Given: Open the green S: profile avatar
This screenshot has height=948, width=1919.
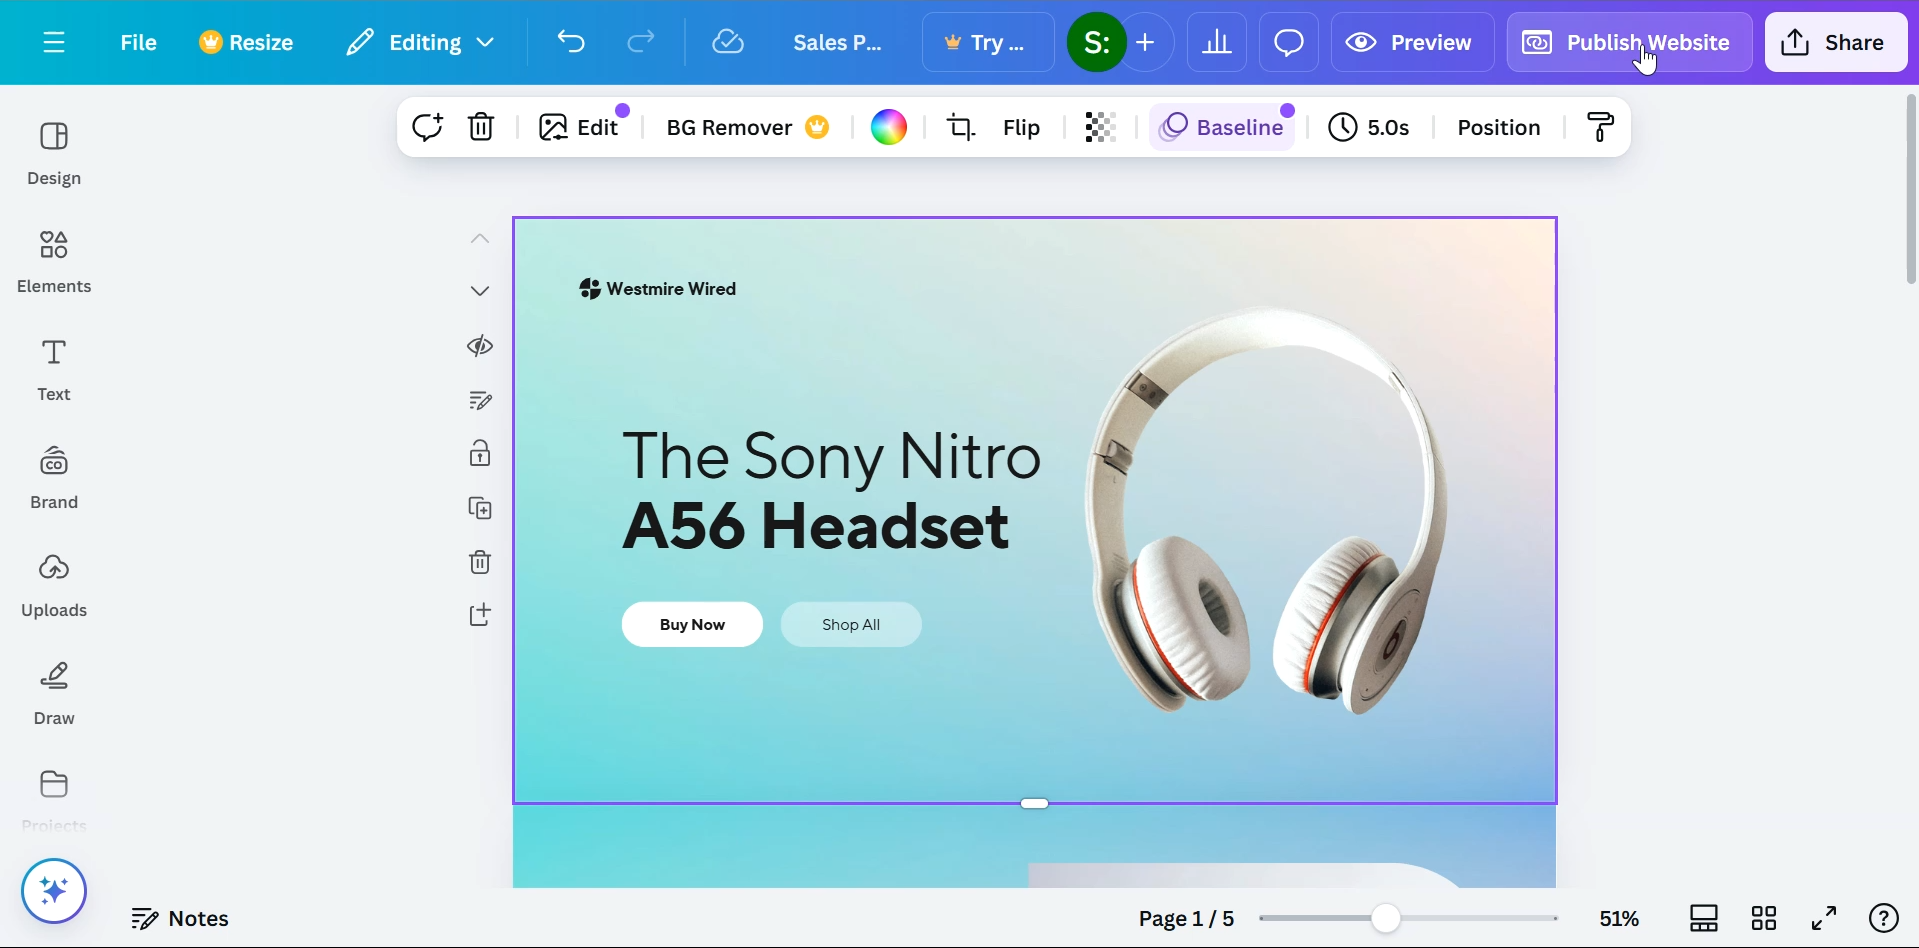Looking at the screenshot, I should pos(1096,42).
